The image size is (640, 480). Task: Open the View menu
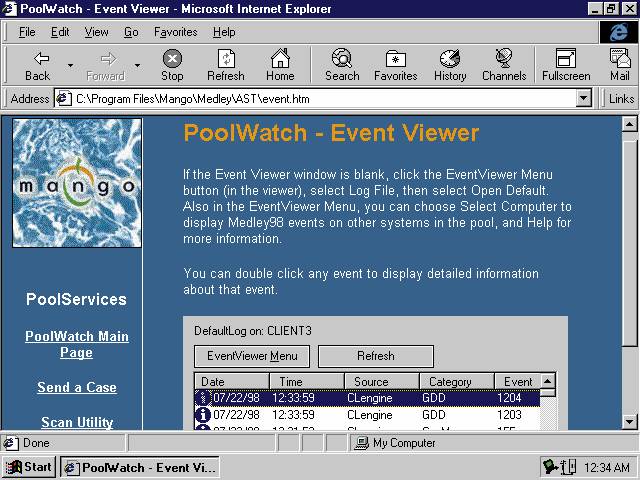tap(96, 32)
